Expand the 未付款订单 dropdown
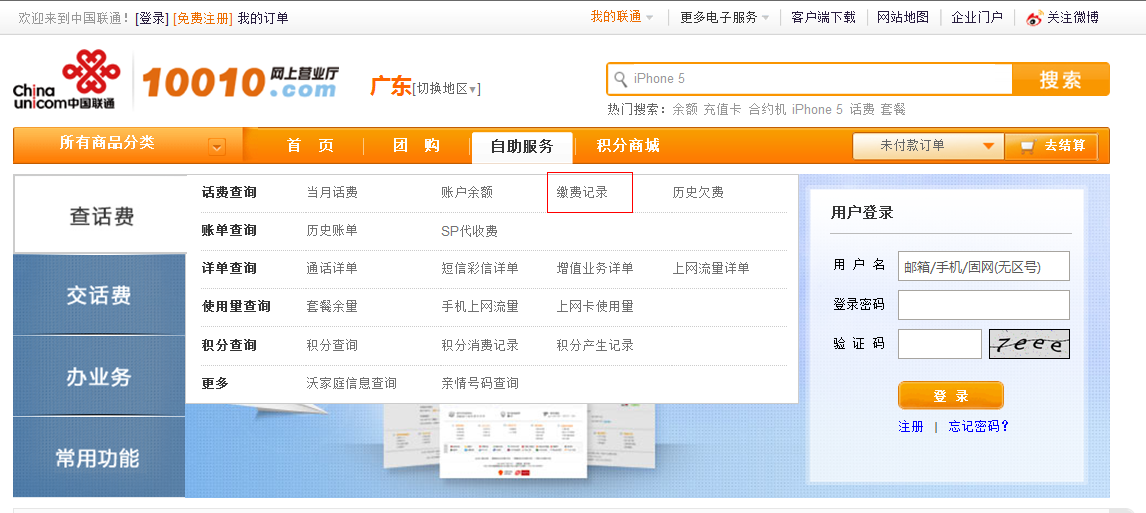This screenshot has width=1146, height=513. 988,146
